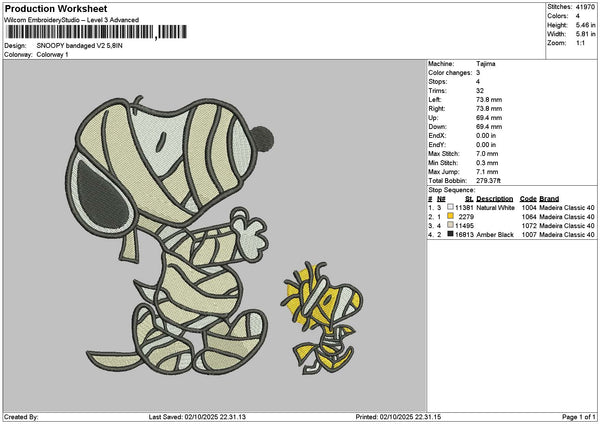Click the Up value '69.4 mm'

tap(489, 118)
